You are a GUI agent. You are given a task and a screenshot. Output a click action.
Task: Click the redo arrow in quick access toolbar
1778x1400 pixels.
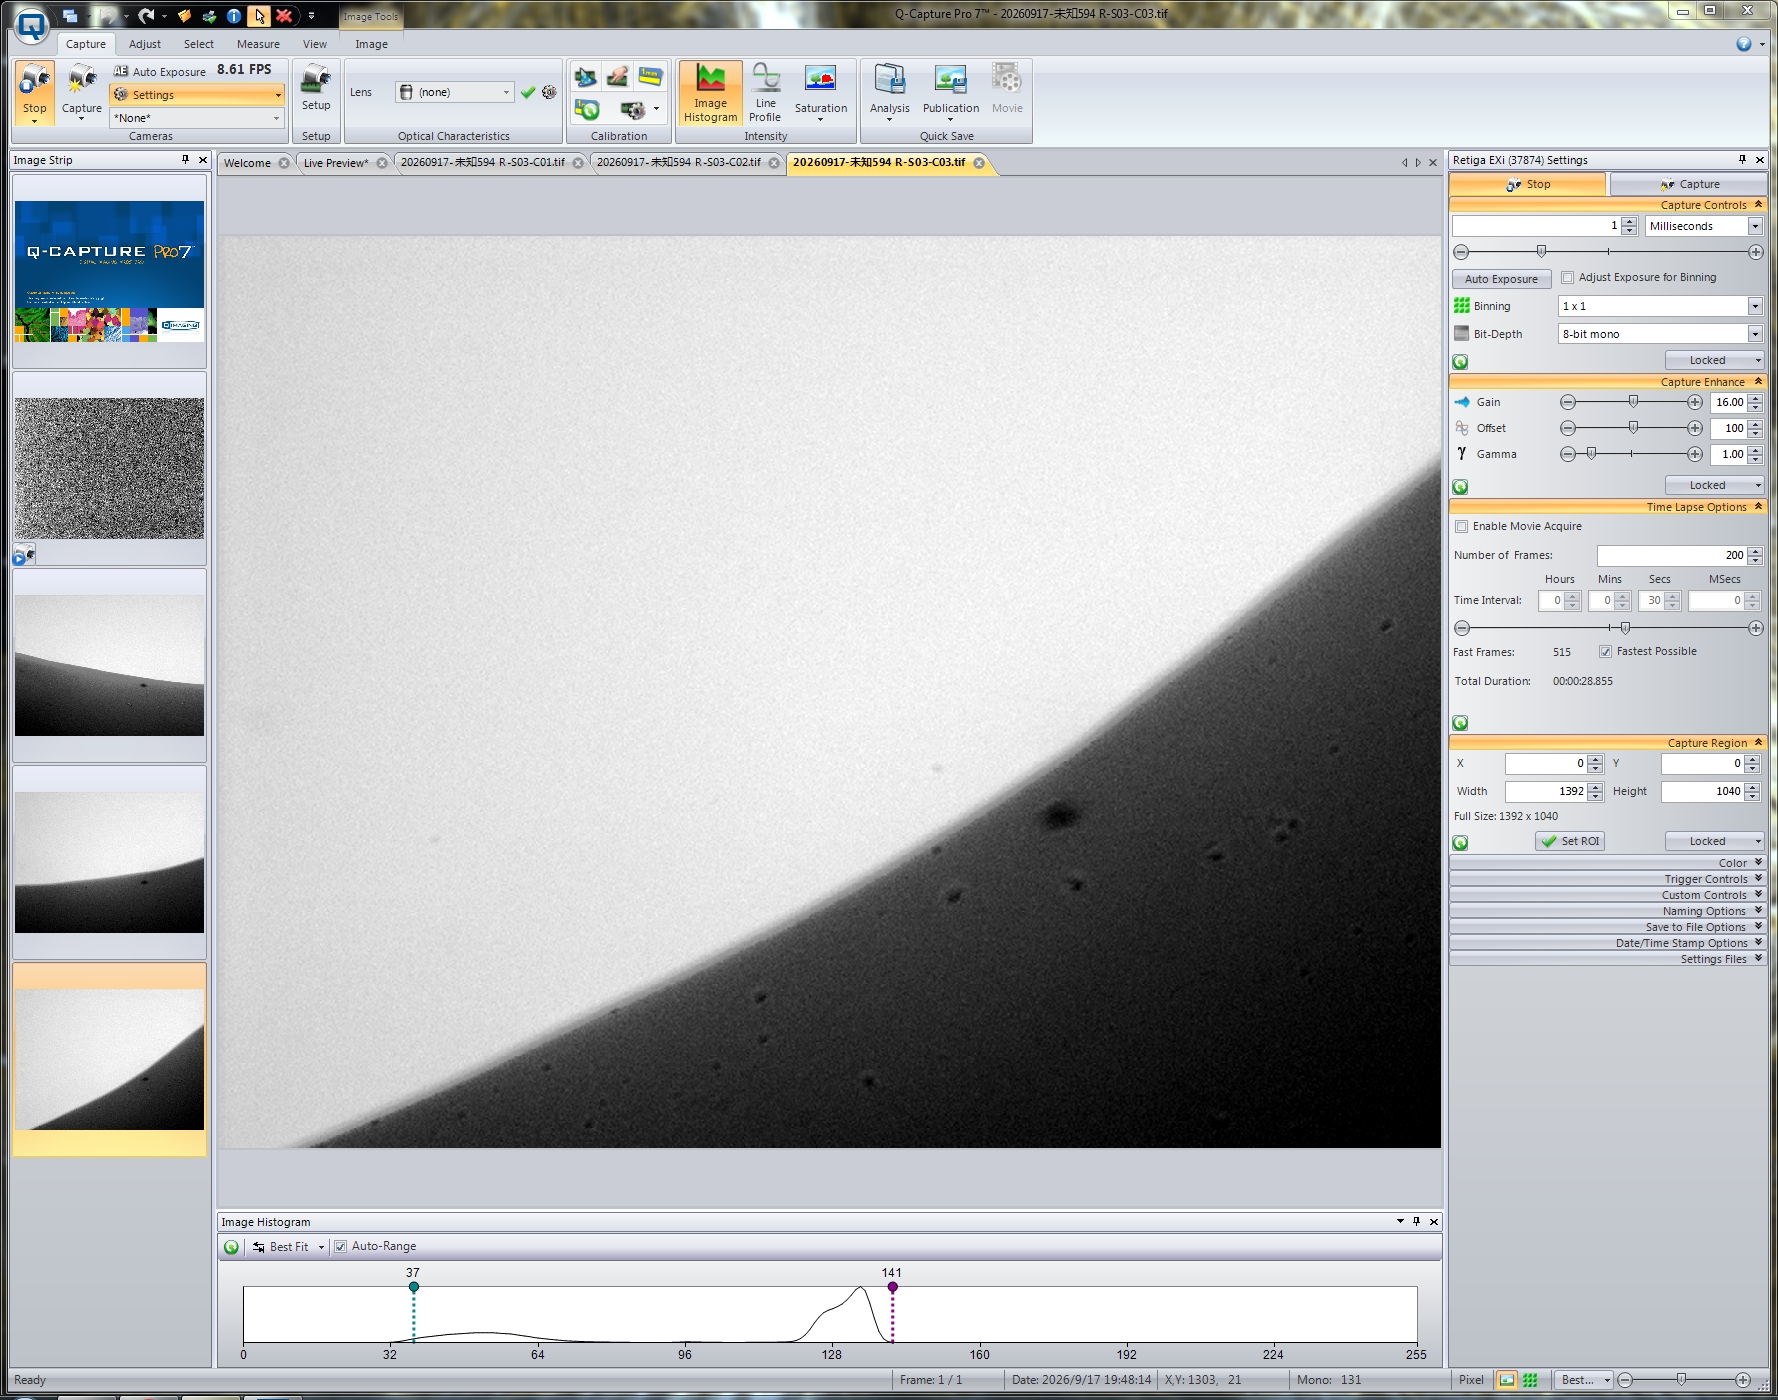[147, 15]
